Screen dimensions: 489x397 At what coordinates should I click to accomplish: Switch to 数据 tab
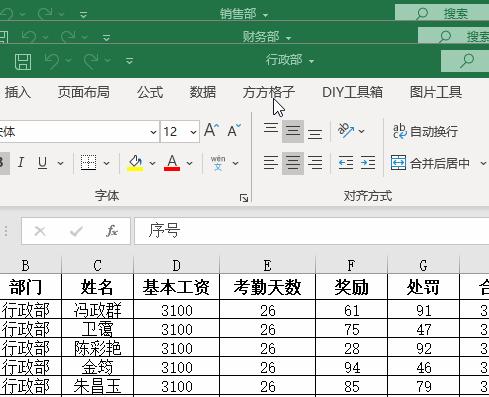[x=203, y=92]
